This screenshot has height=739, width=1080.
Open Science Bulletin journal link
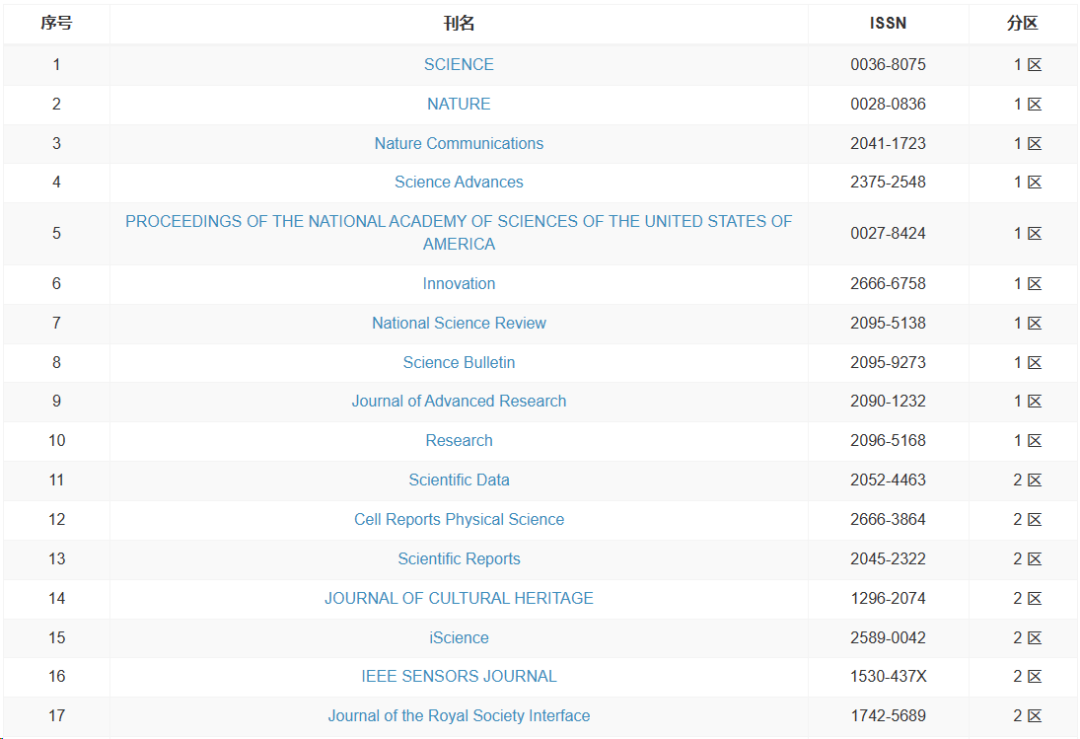(459, 362)
